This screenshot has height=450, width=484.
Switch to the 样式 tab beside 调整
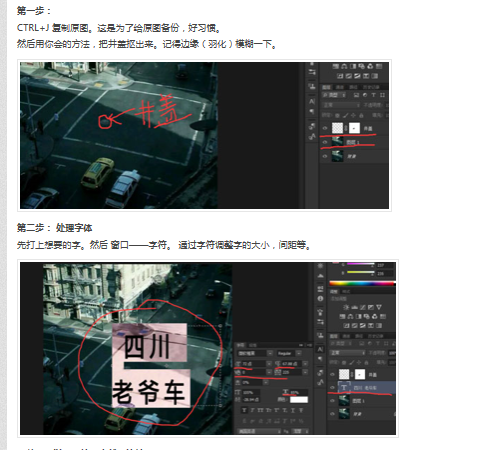pos(346,292)
